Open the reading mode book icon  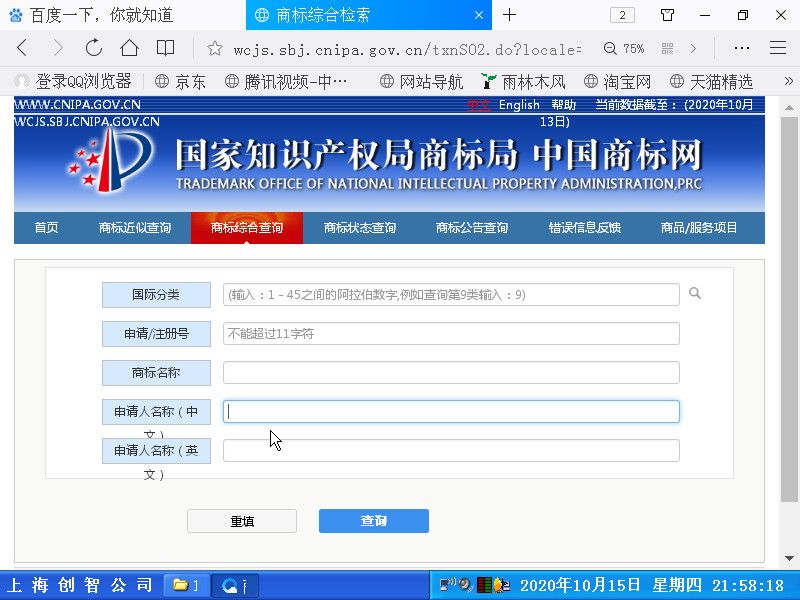(165, 48)
